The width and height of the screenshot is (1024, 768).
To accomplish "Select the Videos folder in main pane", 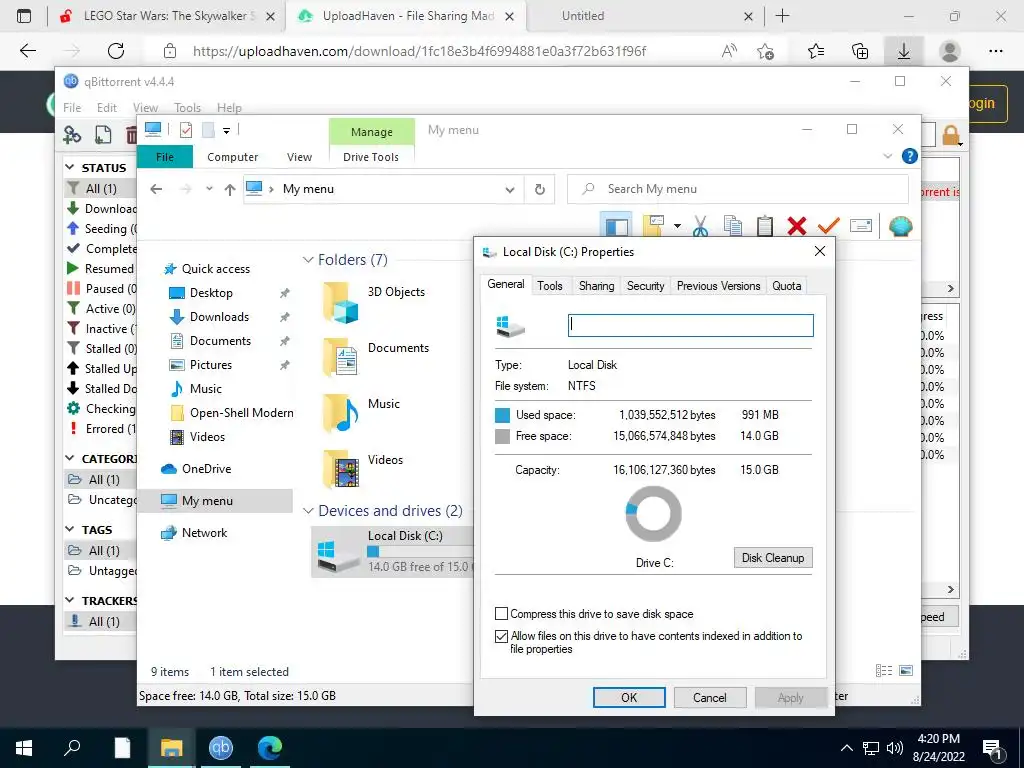I will pos(363,469).
